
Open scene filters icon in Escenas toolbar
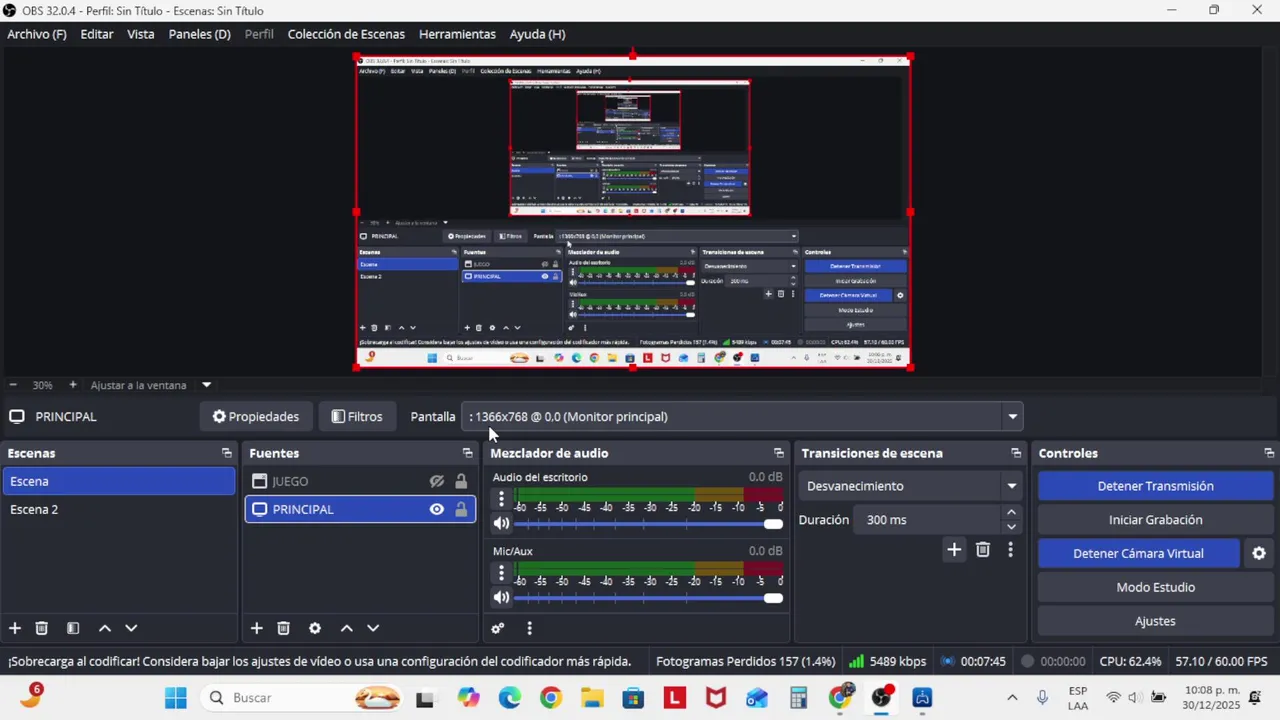pos(73,628)
